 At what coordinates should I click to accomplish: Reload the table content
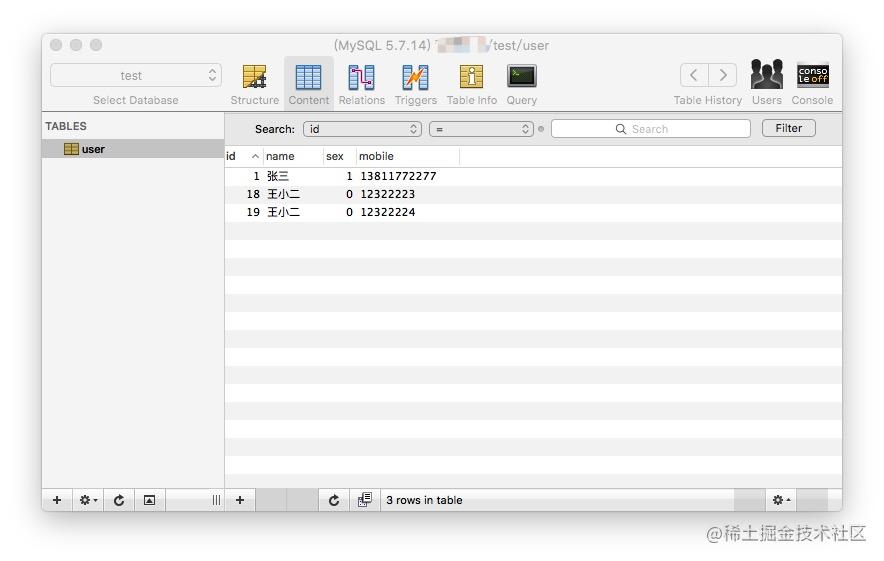334,500
